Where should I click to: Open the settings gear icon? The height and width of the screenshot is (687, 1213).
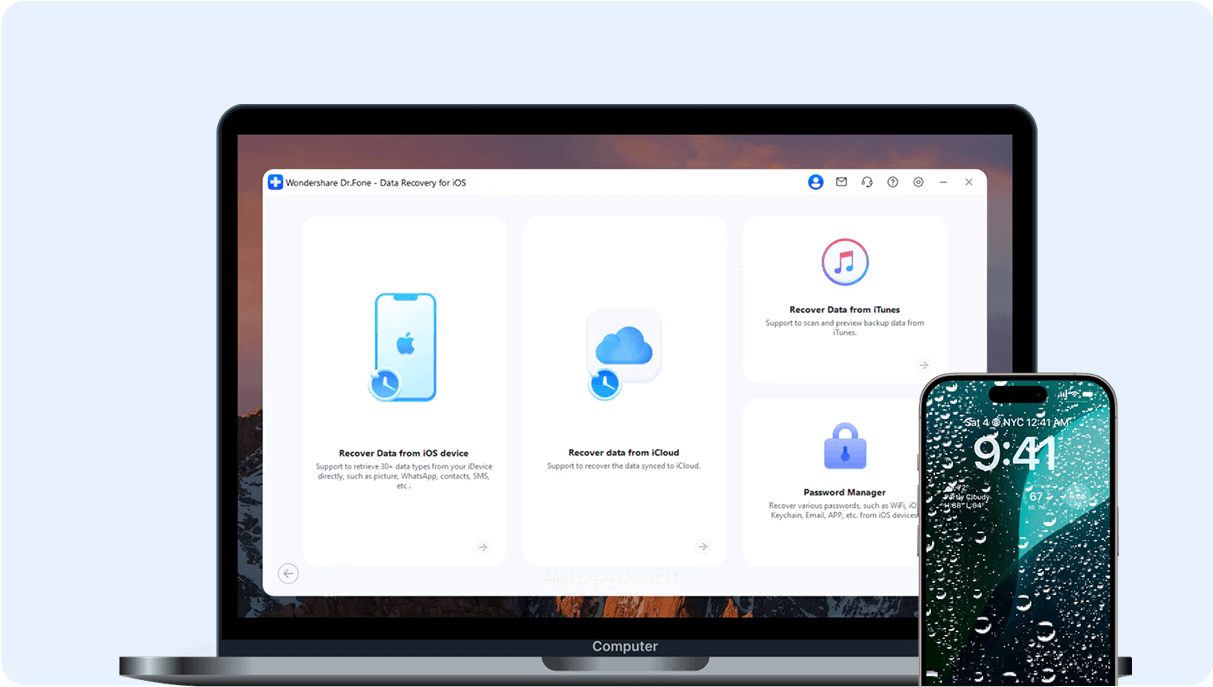[918, 182]
